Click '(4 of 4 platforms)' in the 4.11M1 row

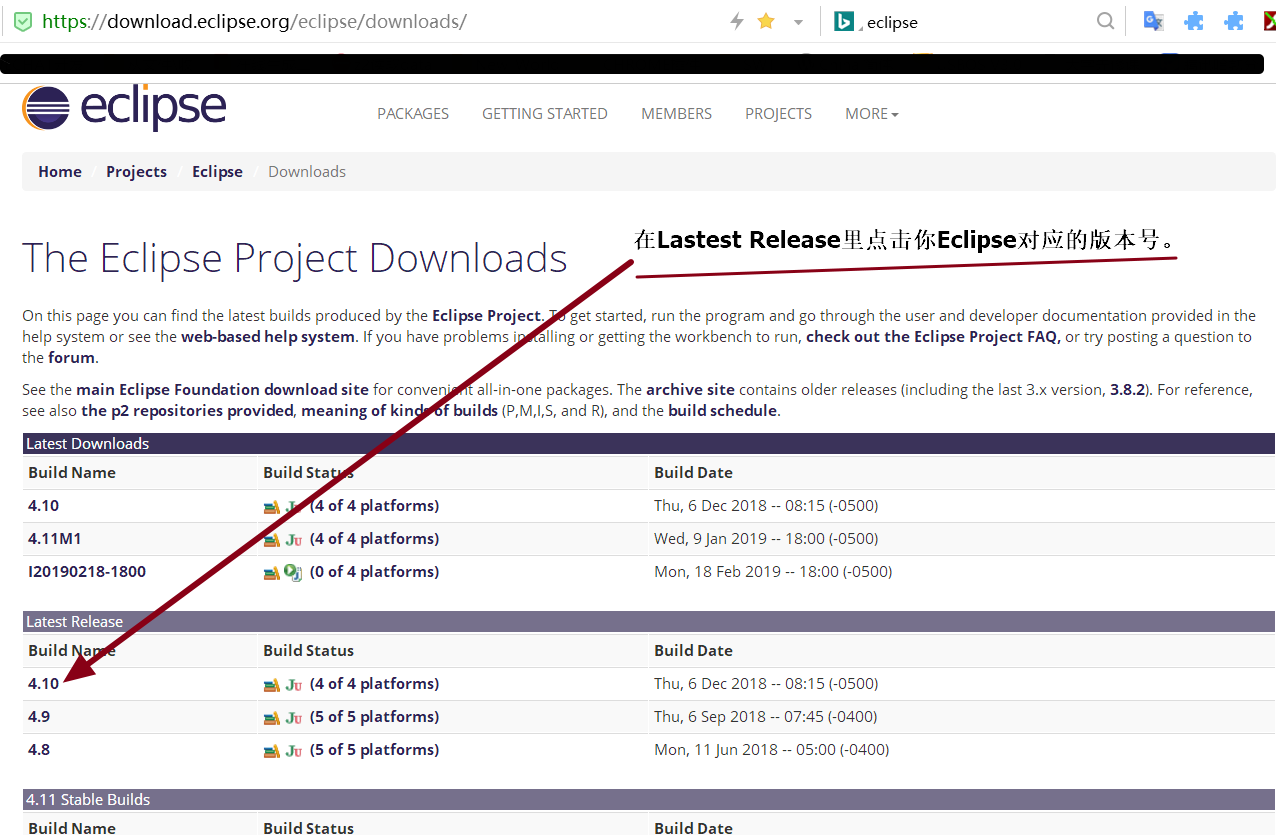374,539
